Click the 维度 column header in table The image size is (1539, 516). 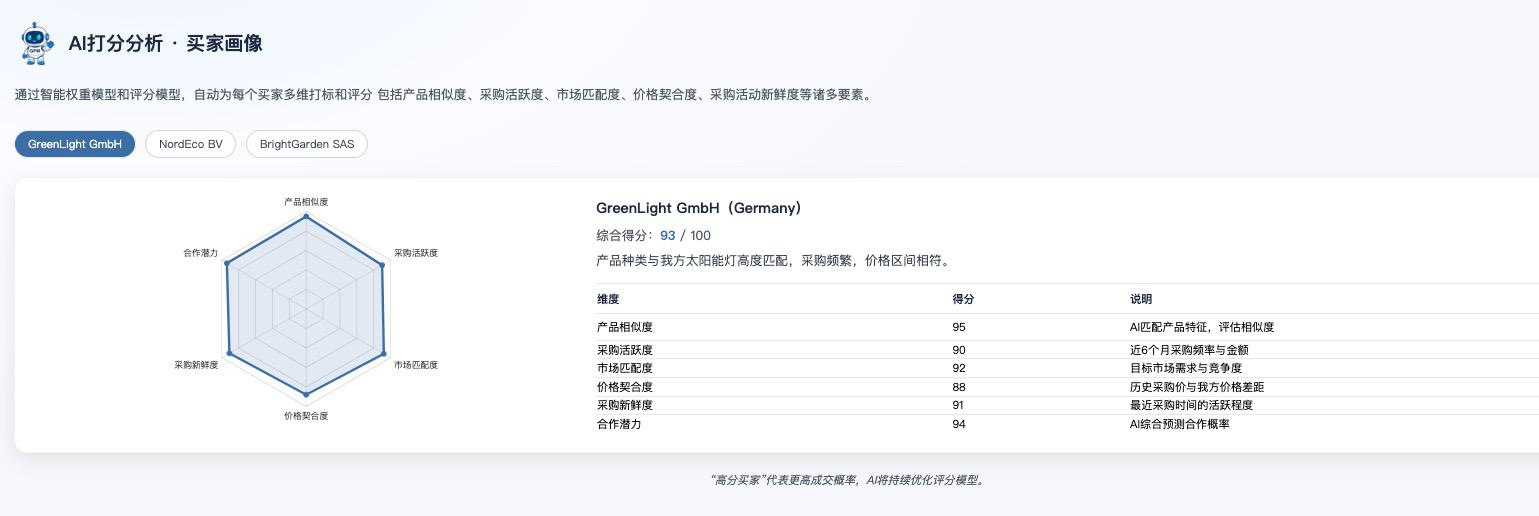pyautogui.click(x=608, y=299)
